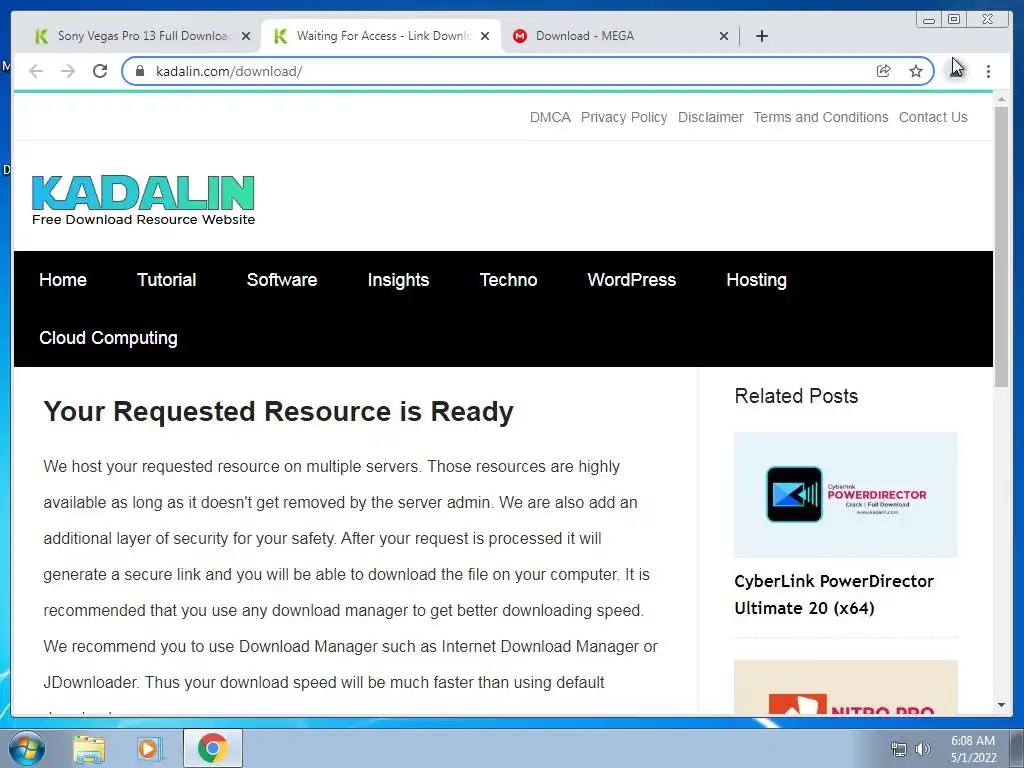
Task: Click the scrollbar down arrow
Action: click(x=1001, y=705)
